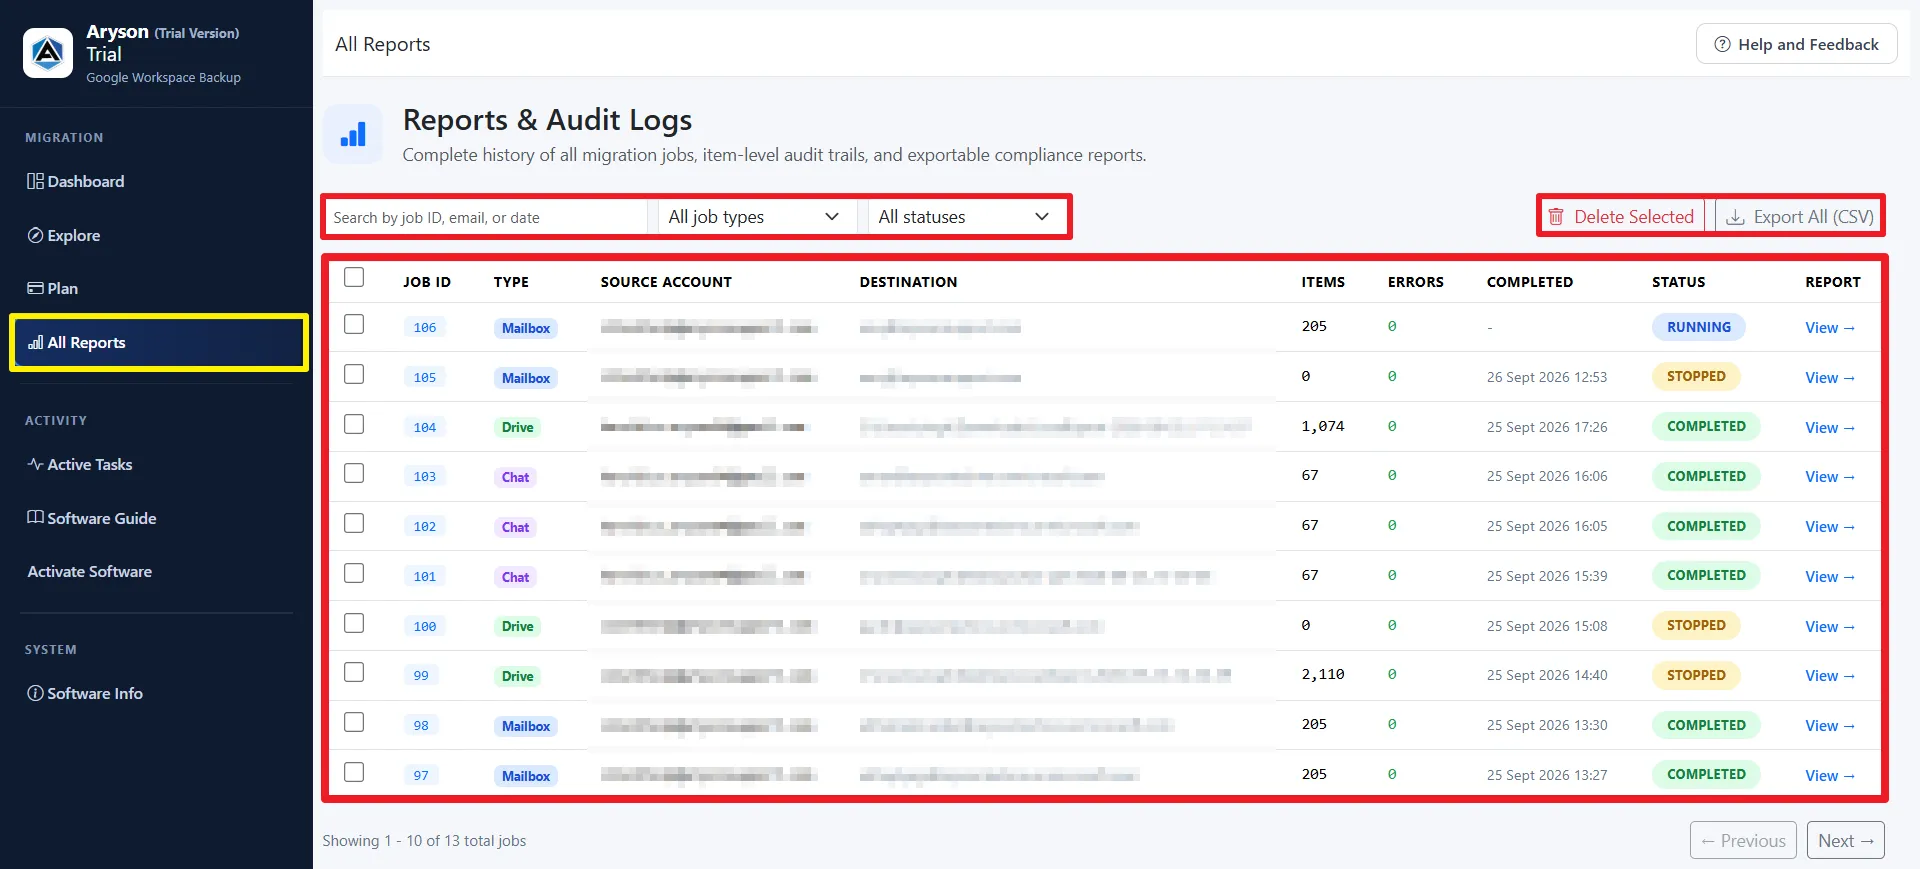Open Active Tasks page
This screenshot has height=869, width=1920.
pyautogui.click(x=80, y=464)
